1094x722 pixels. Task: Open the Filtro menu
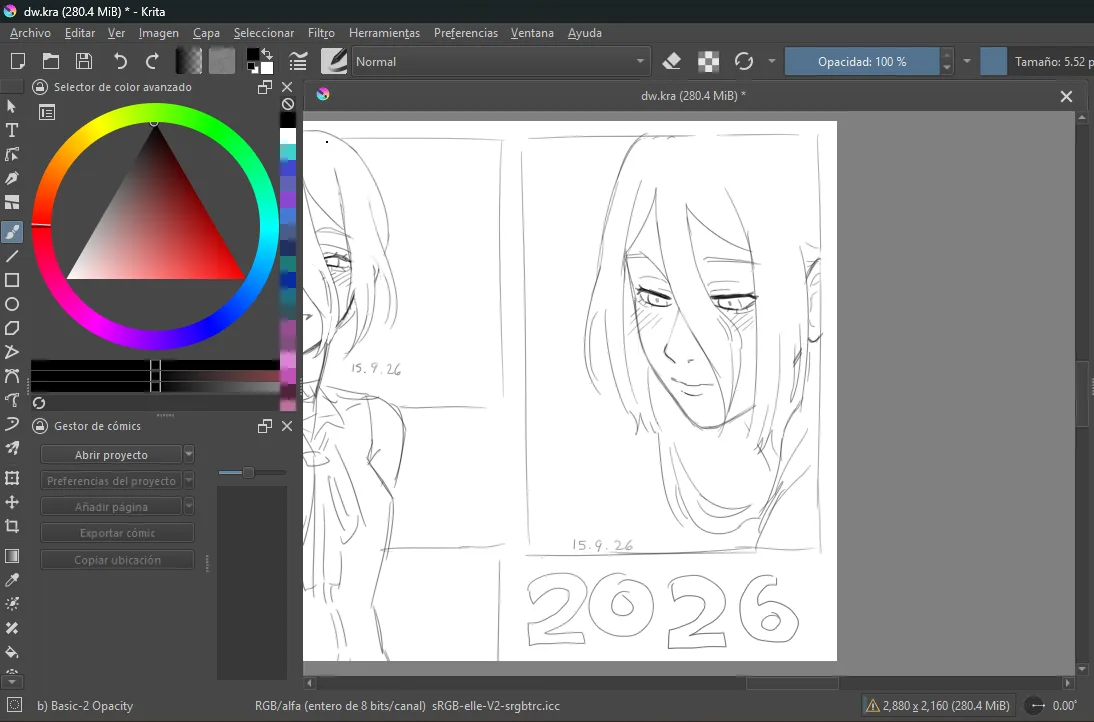click(x=321, y=33)
